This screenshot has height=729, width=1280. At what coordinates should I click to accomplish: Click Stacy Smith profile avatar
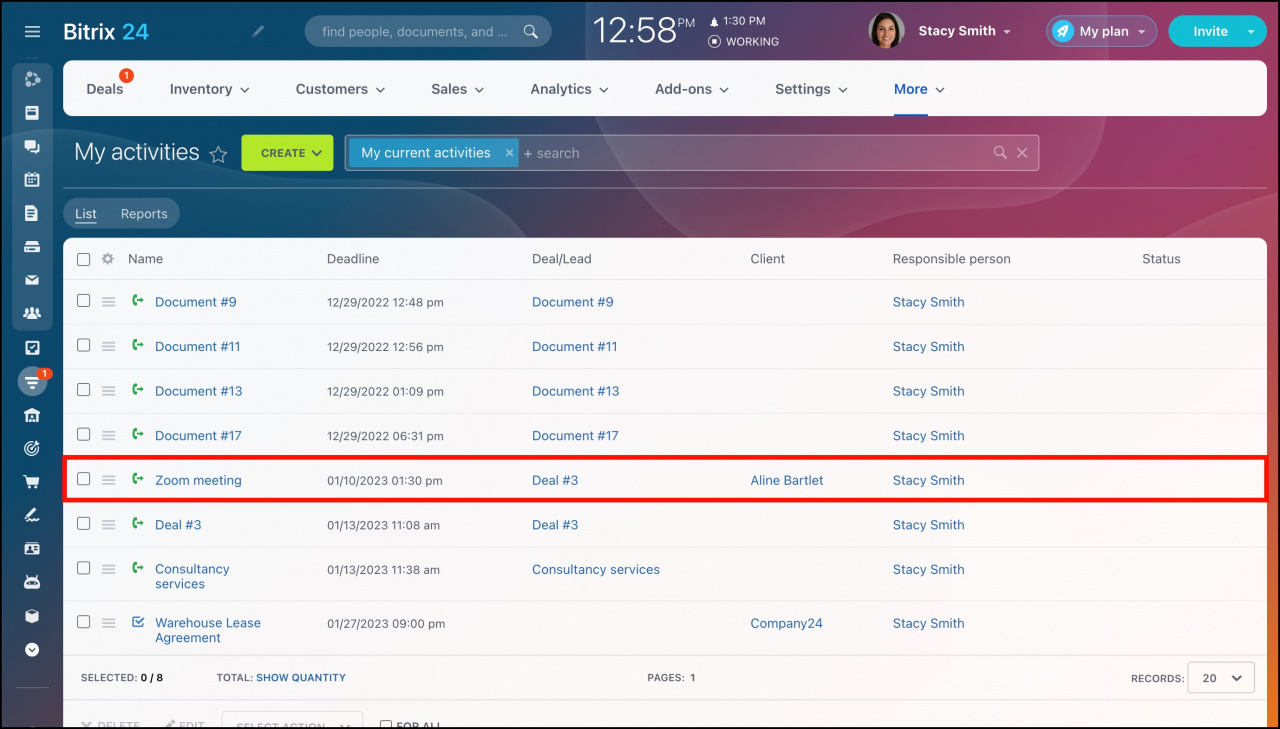click(x=887, y=31)
